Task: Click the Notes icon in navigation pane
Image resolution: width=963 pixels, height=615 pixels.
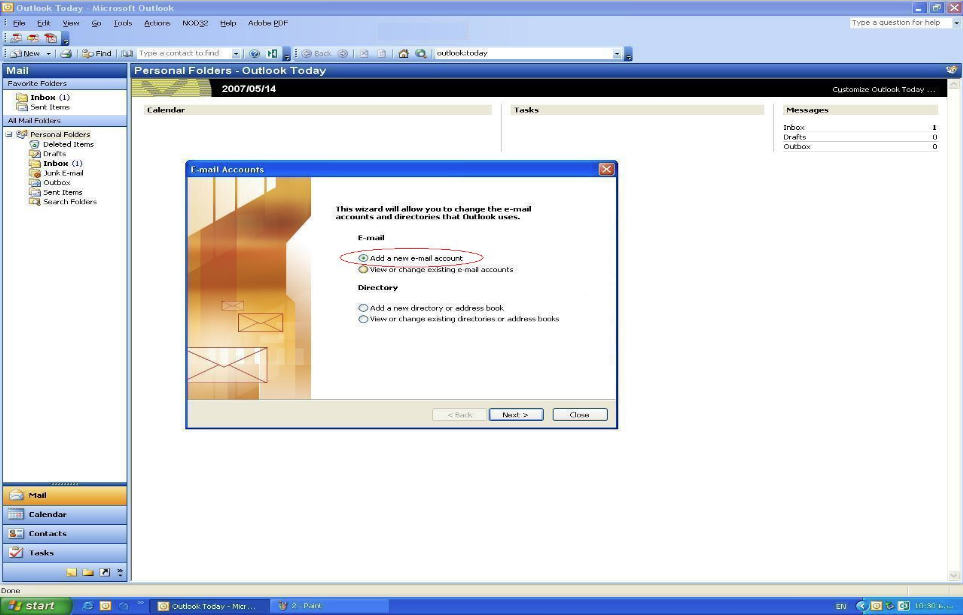Action: point(72,572)
